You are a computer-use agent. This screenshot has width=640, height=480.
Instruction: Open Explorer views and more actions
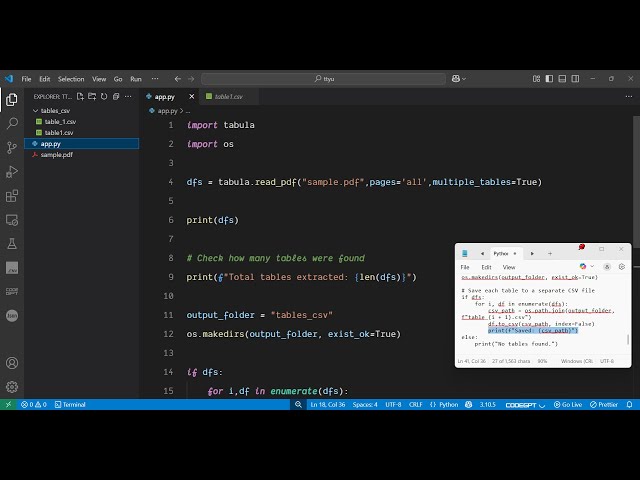(x=128, y=97)
